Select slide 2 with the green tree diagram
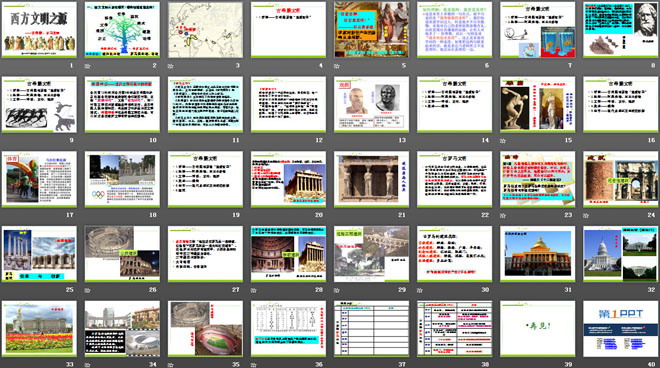The width and height of the screenshot is (660, 368). click(x=122, y=29)
